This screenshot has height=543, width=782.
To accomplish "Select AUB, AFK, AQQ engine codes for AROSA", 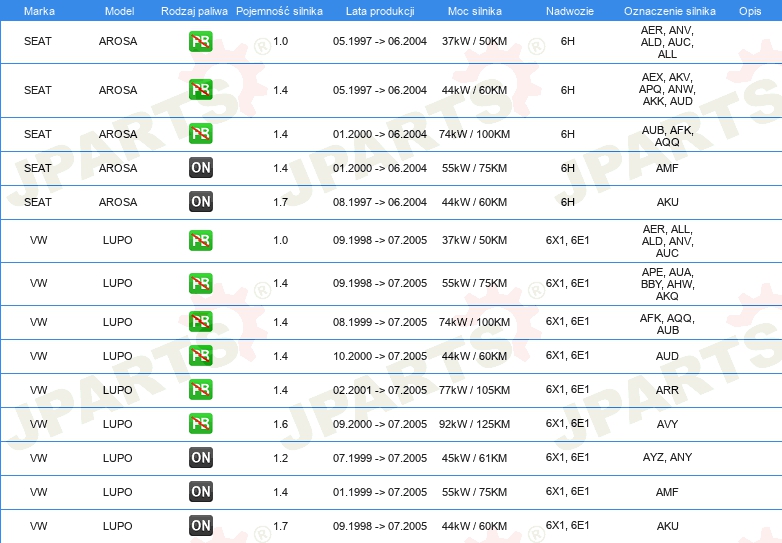I will (667, 136).
